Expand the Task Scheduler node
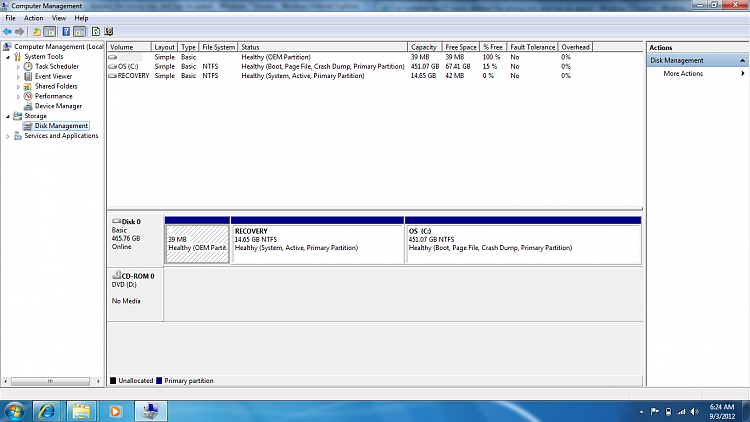Image resolution: width=750 pixels, height=422 pixels. (x=18, y=67)
